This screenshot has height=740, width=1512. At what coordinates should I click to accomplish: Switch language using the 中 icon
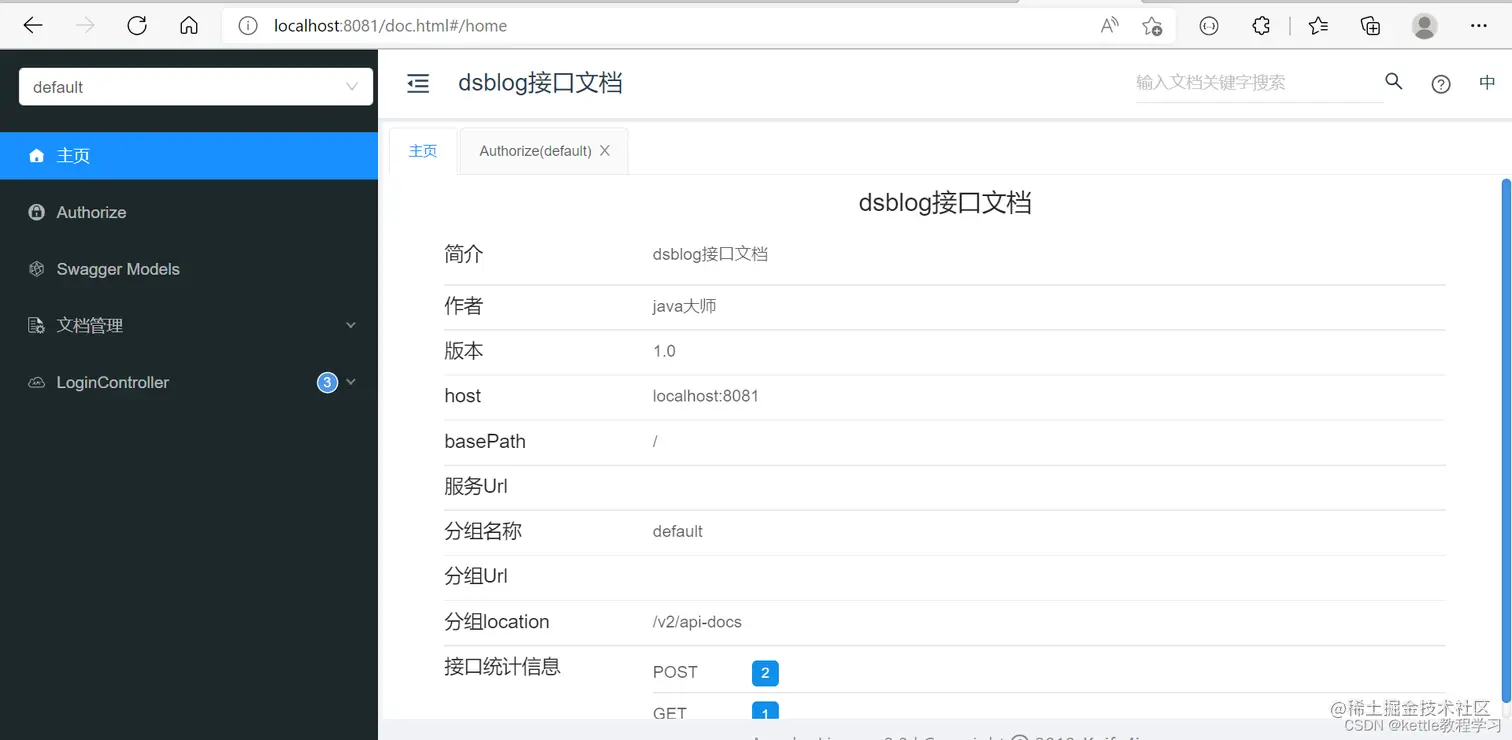pyautogui.click(x=1487, y=82)
